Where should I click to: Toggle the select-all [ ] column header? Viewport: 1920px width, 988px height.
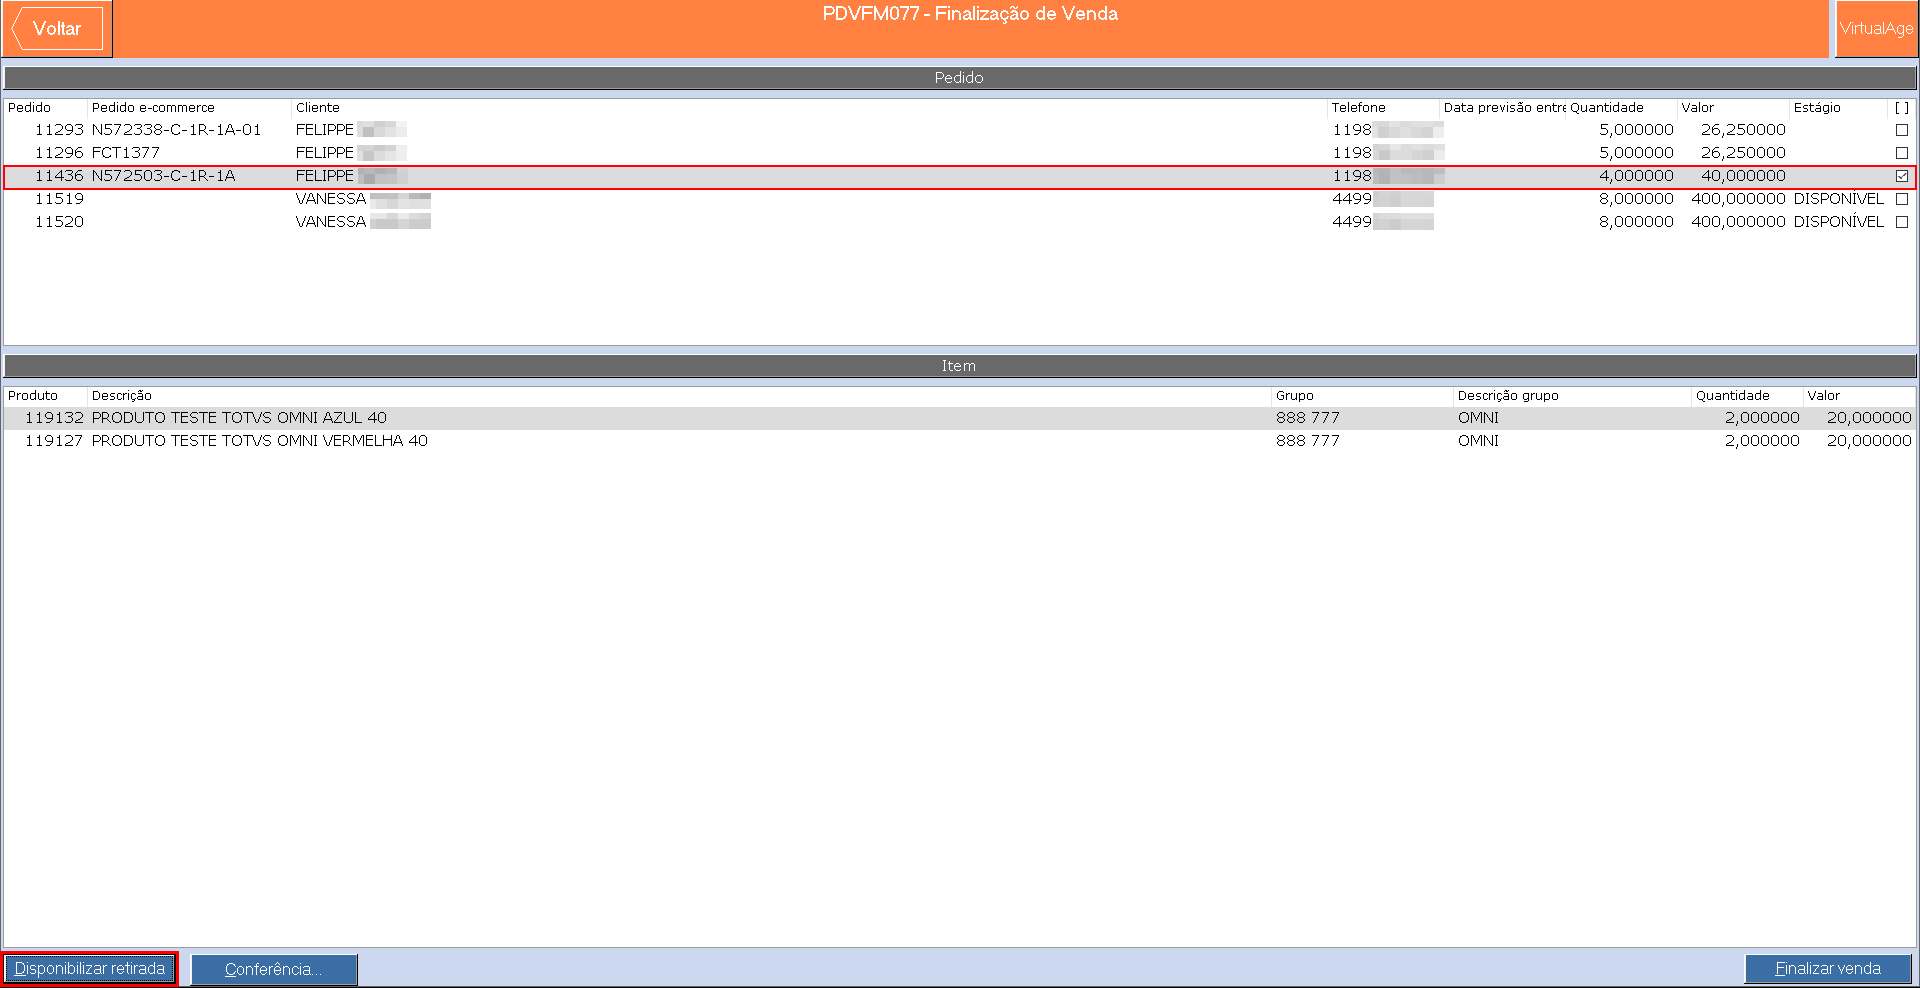coord(1902,108)
